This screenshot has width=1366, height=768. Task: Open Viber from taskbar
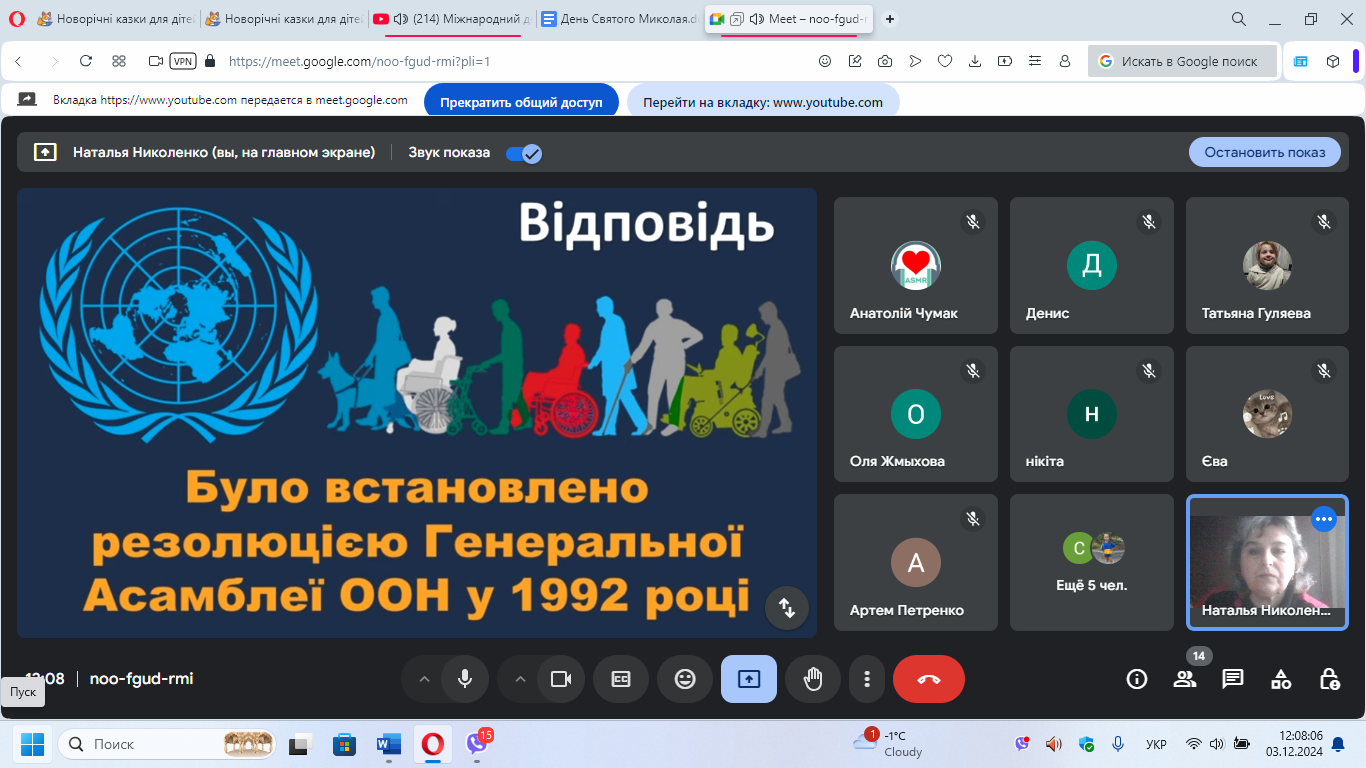coord(477,744)
